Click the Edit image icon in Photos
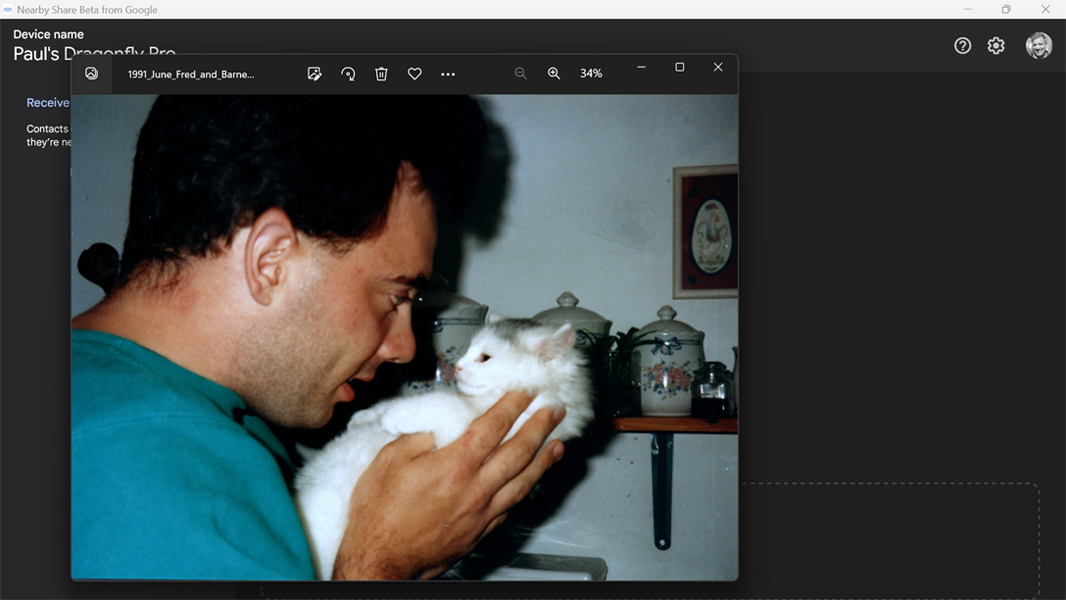 click(314, 74)
